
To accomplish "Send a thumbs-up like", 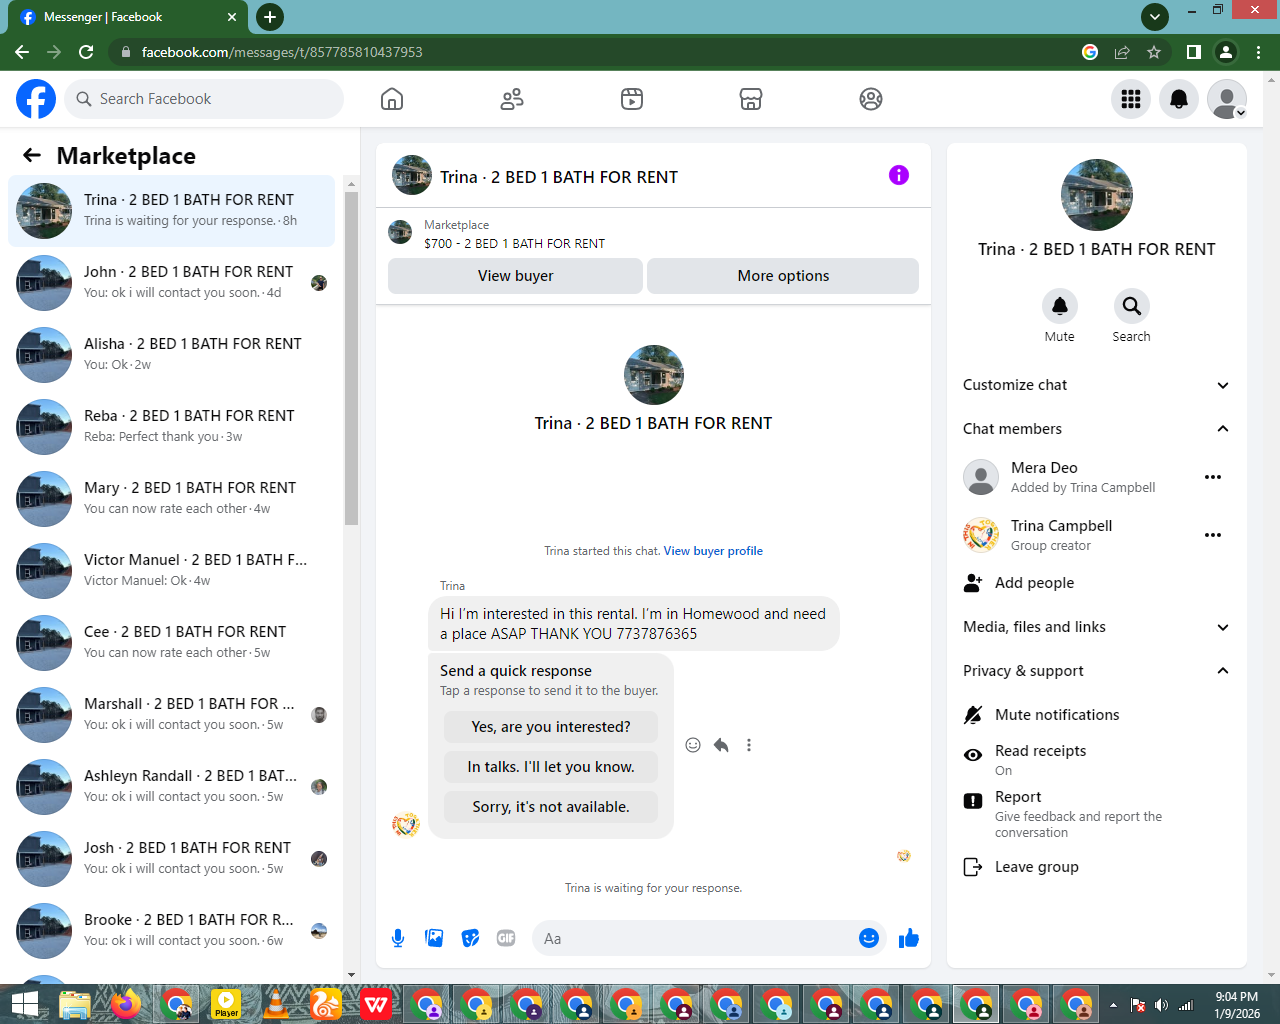I will coord(909,938).
